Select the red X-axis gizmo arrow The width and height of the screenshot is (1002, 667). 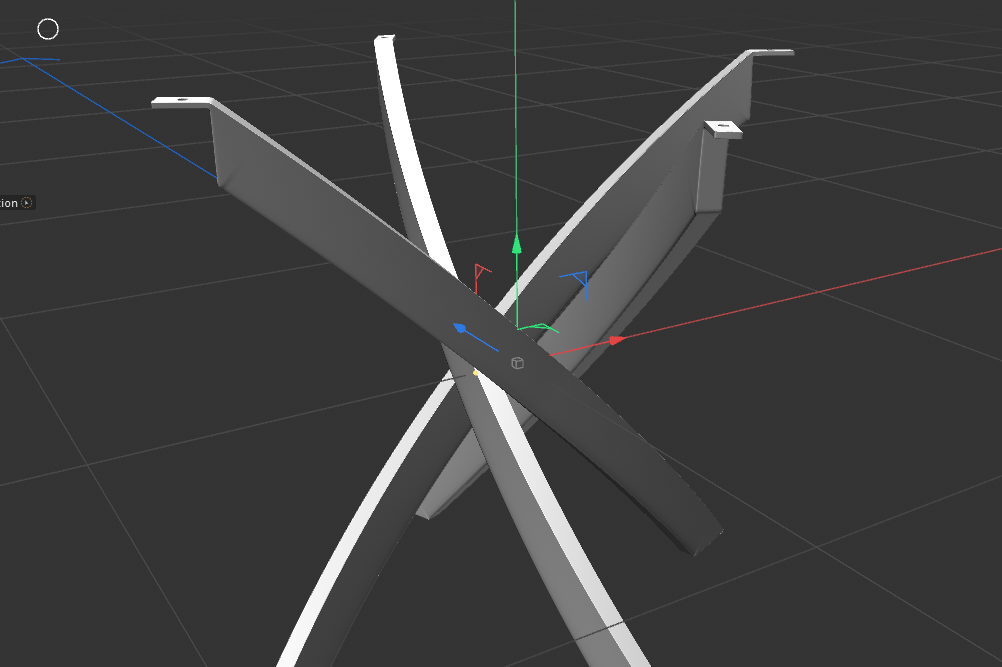[x=616, y=340]
